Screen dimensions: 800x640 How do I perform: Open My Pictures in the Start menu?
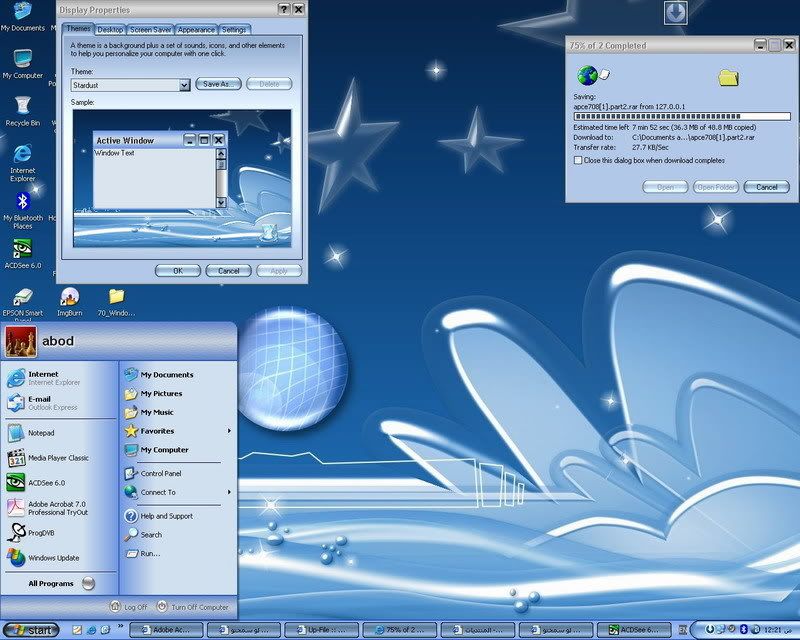tap(176, 393)
